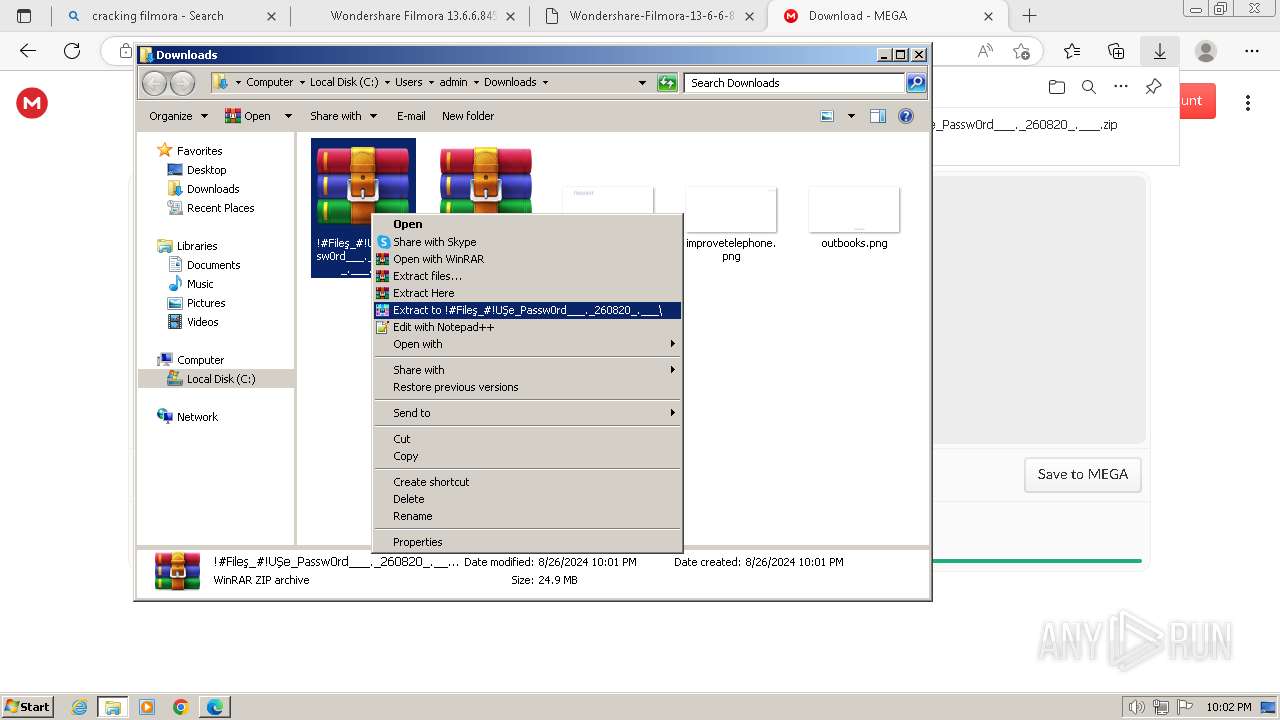The image size is (1280, 720).
Task: Click Save to MEGA button
Action: point(1083,475)
